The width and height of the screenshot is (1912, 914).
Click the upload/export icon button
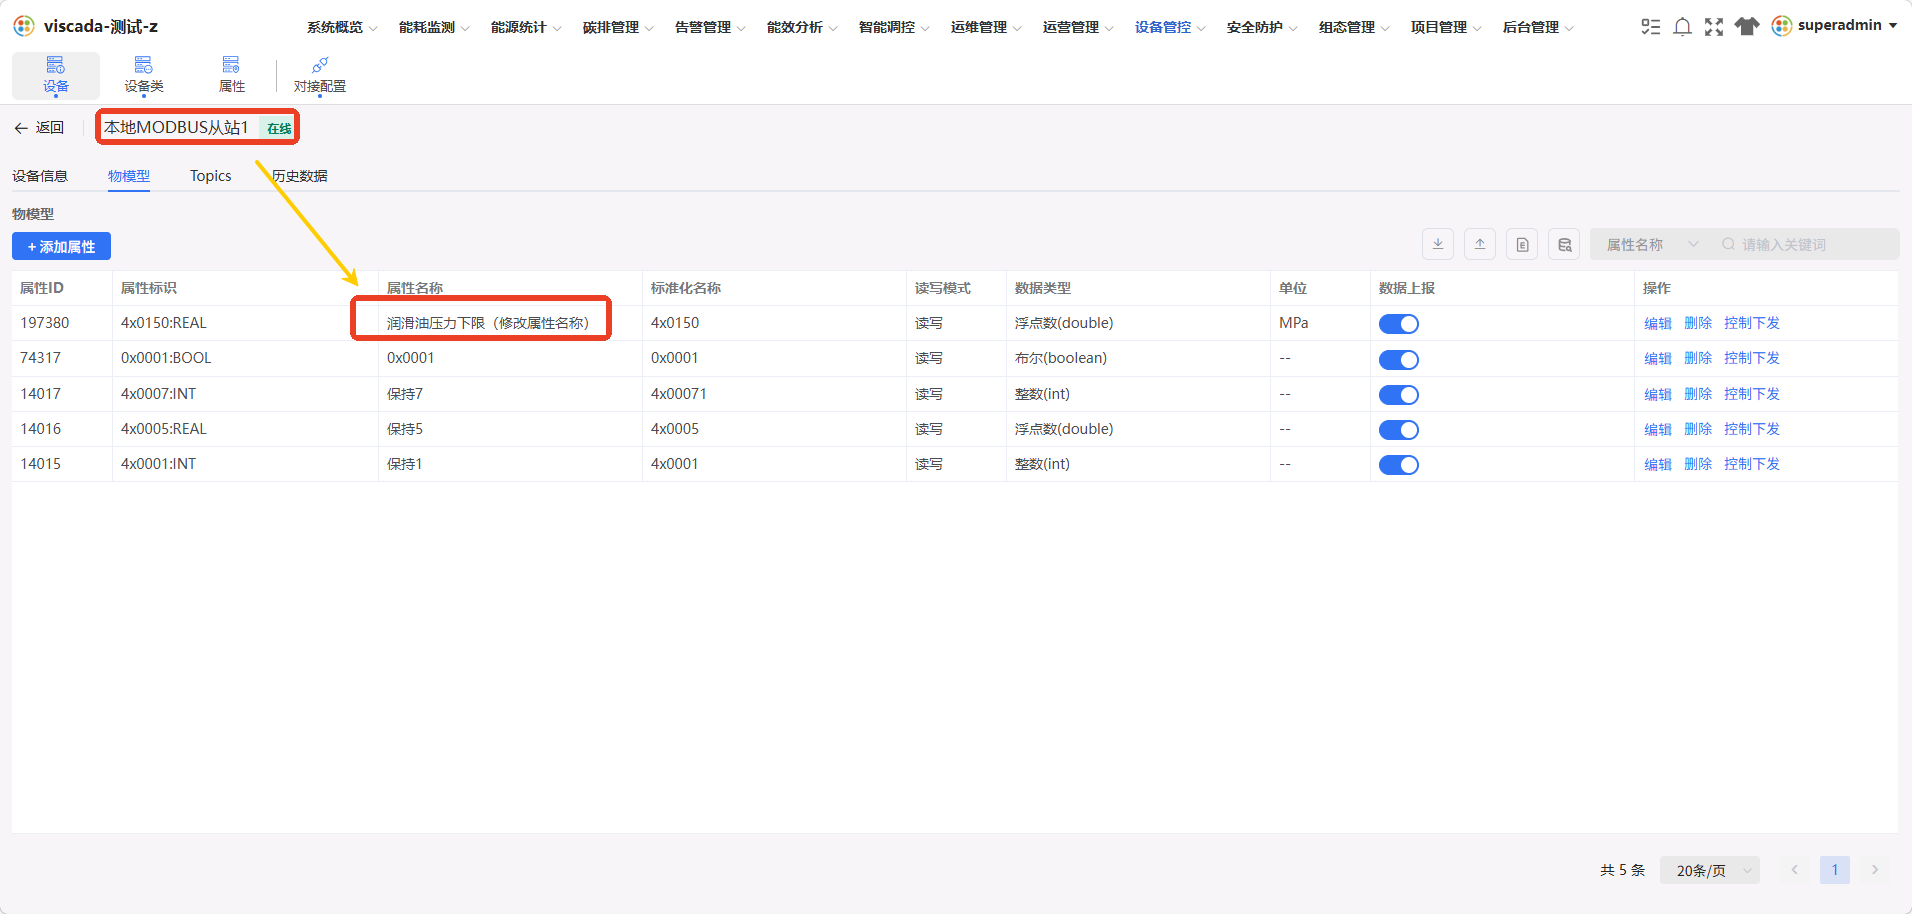tap(1480, 244)
